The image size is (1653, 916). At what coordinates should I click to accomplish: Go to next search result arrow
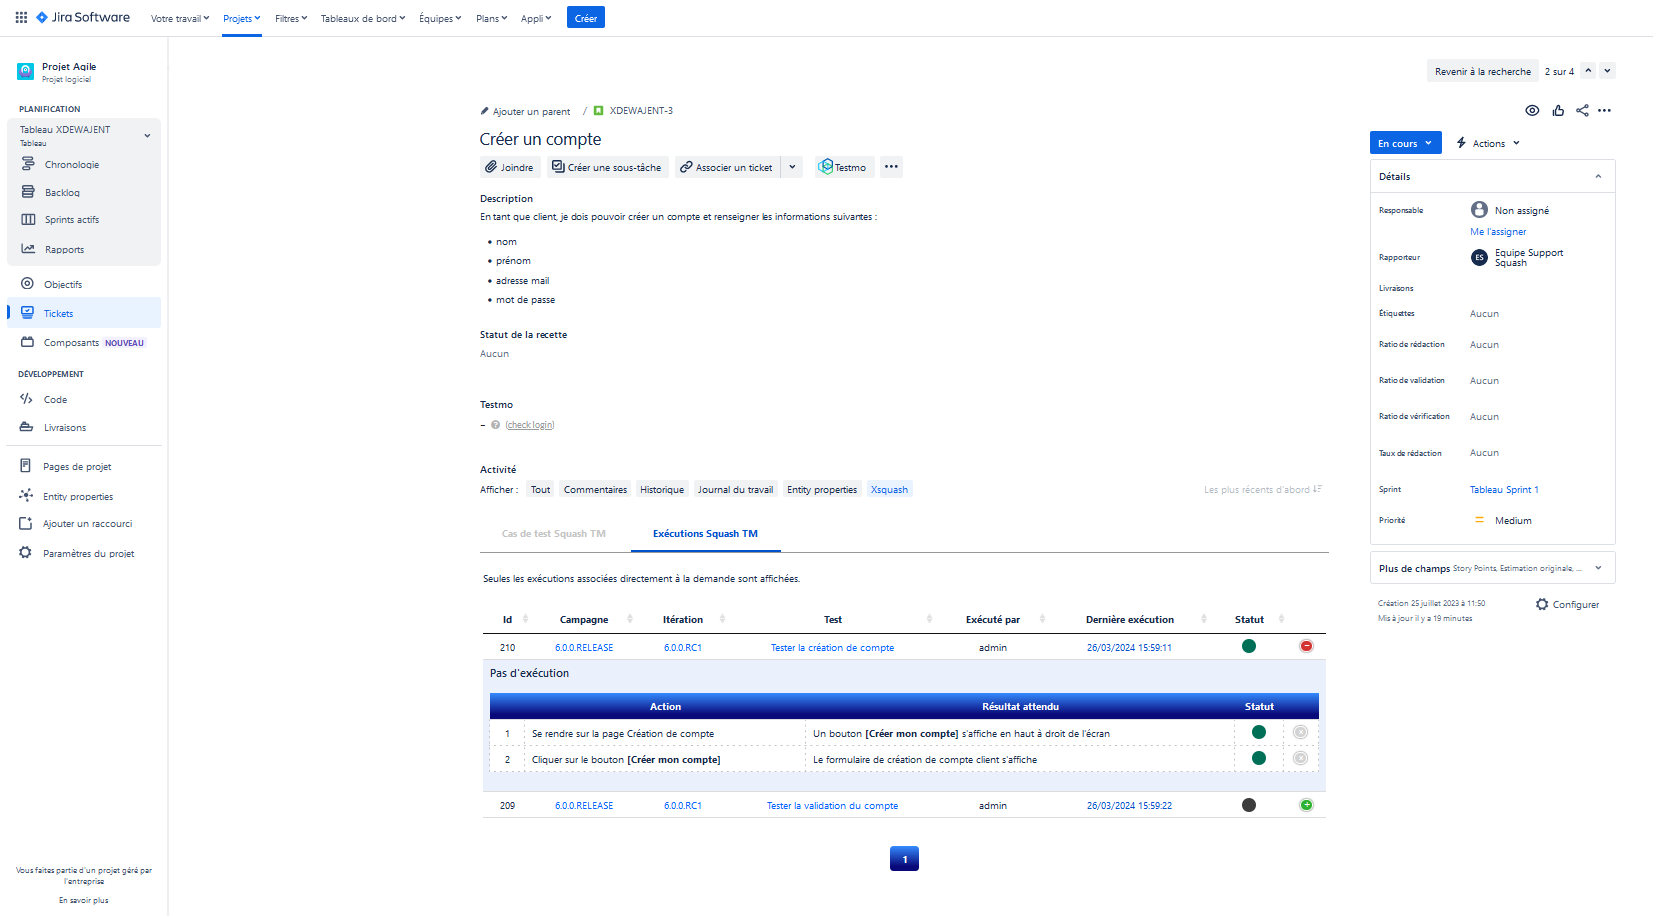pyautogui.click(x=1607, y=71)
